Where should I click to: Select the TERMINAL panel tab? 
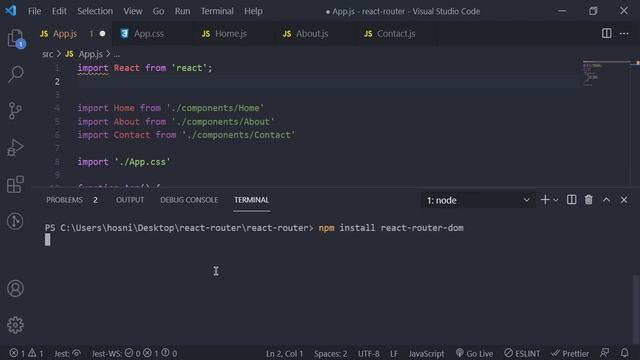point(251,200)
